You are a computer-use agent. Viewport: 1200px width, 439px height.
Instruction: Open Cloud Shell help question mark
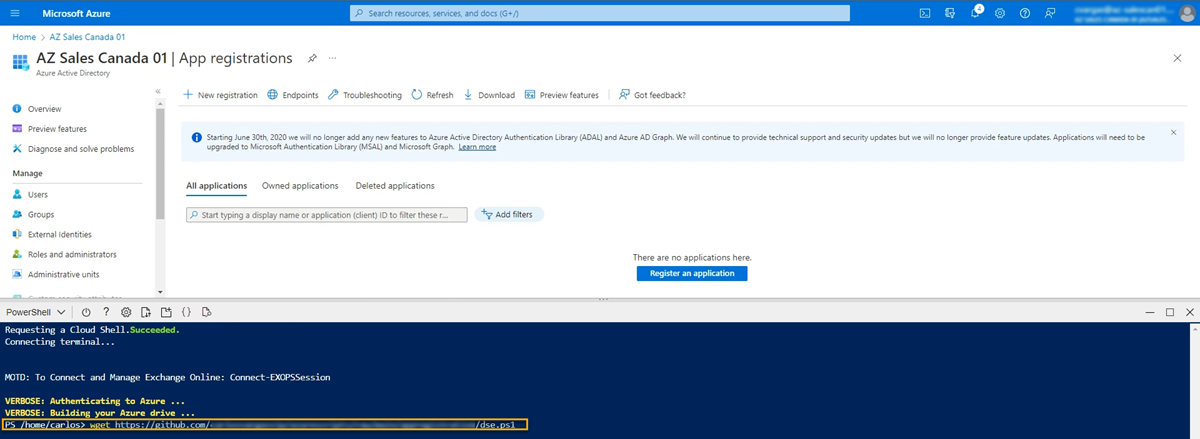pos(106,312)
